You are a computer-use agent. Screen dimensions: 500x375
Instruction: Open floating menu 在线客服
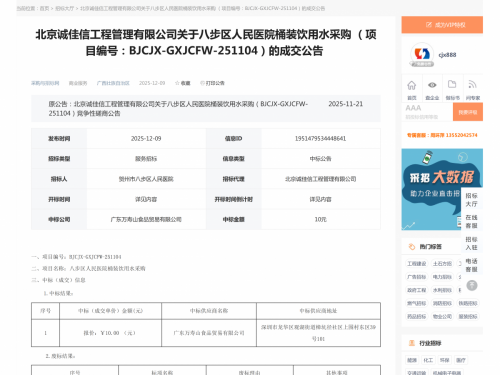[471, 222]
